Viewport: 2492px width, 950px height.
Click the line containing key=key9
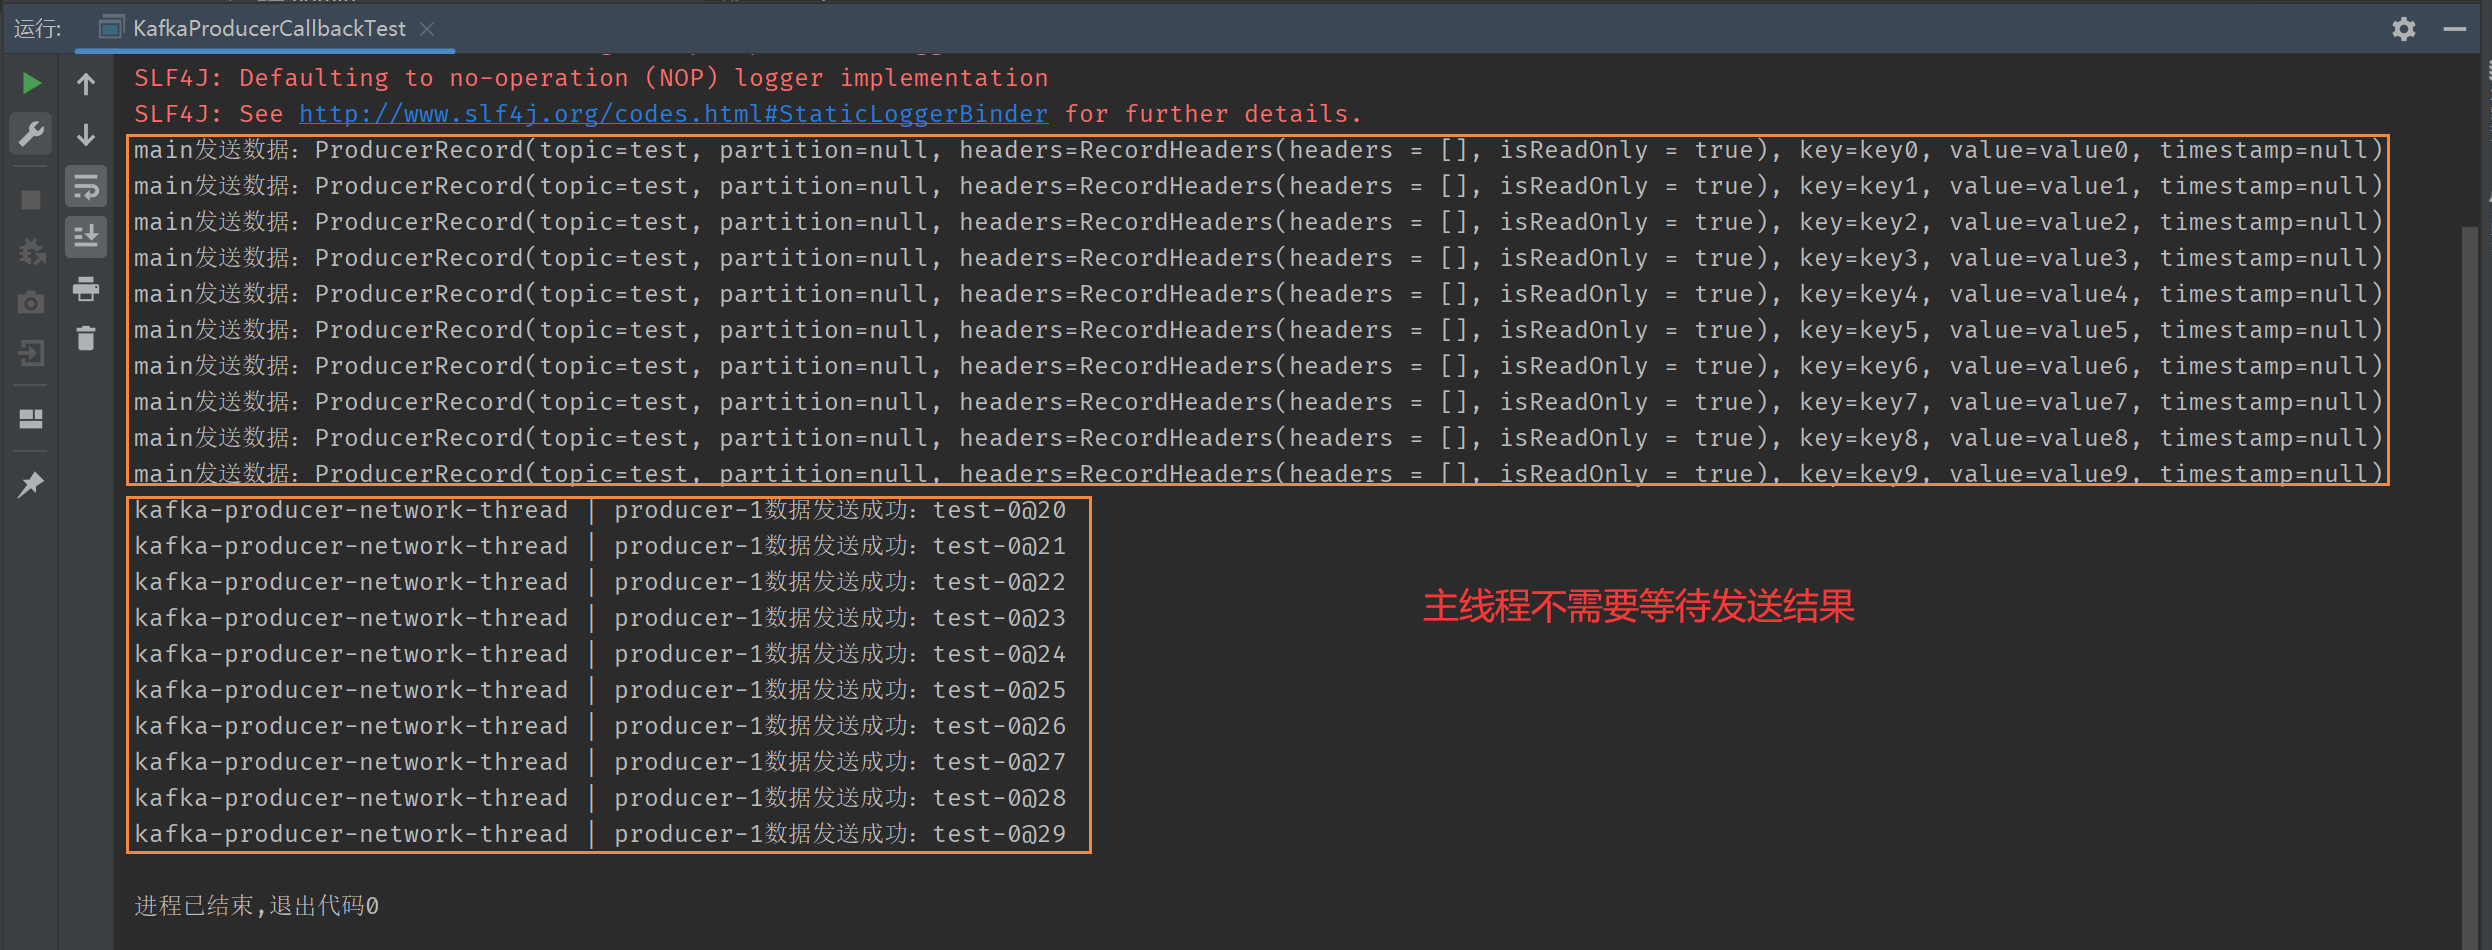(x=1258, y=473)
